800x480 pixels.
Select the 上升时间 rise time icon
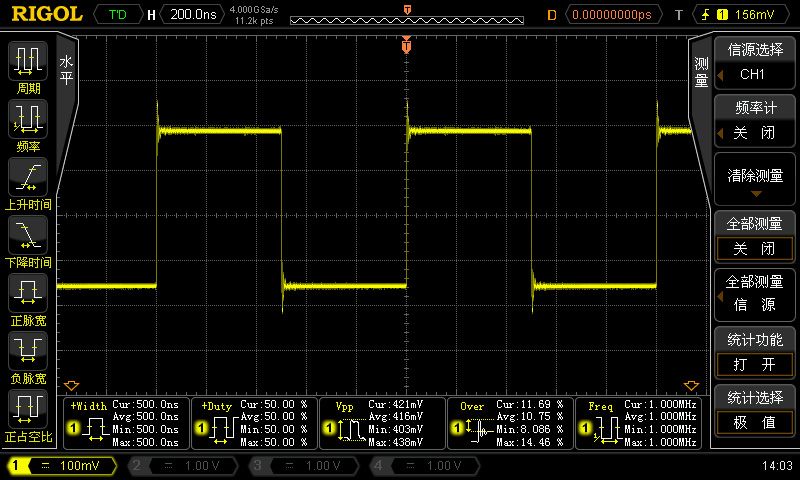tap(27, 182)
